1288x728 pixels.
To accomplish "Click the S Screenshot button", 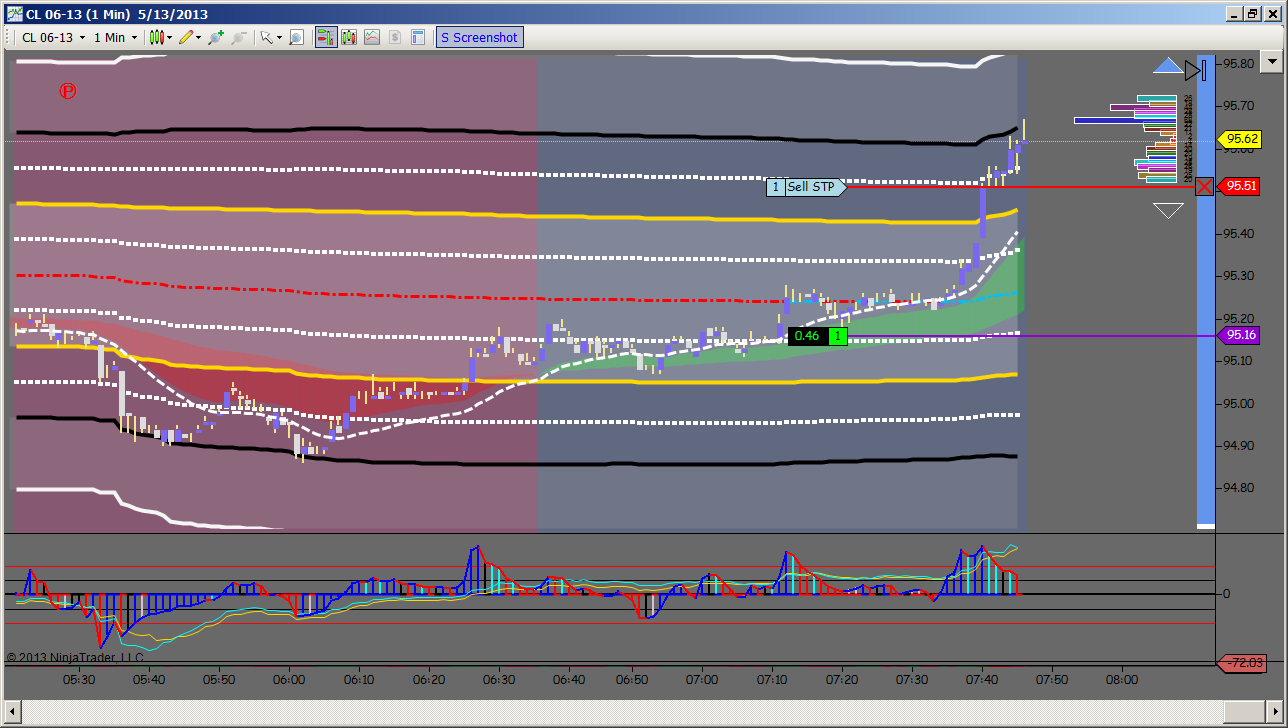I will click(x=479, y=37).
